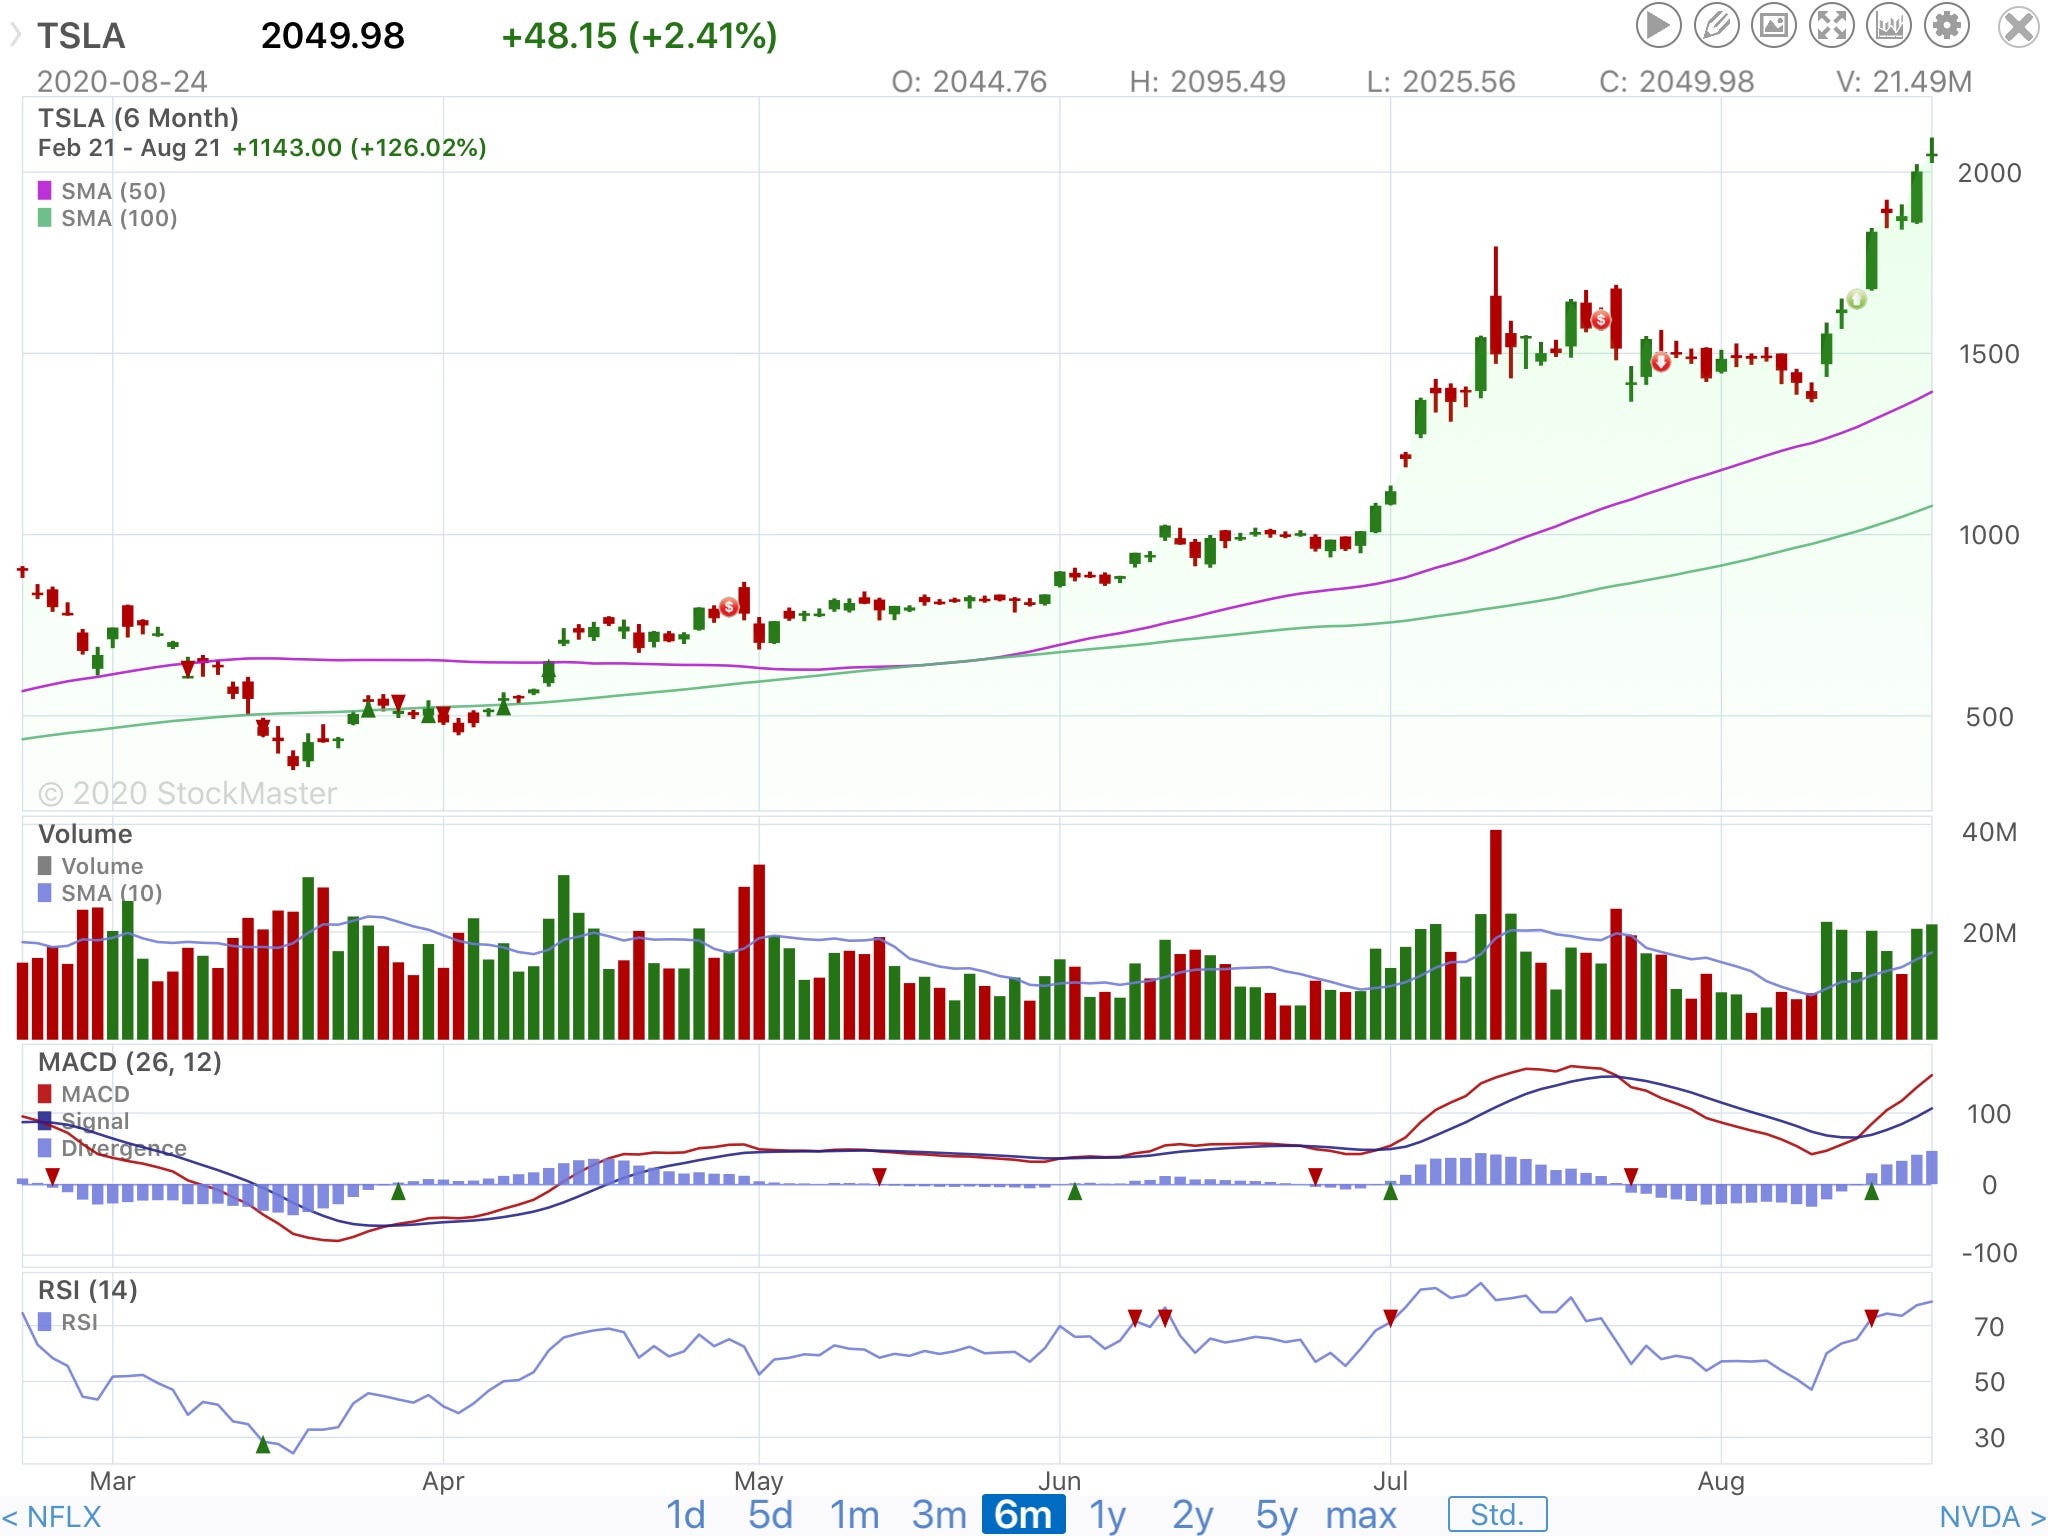Tap the MACD buy marker before Jul
The height and width of the screenshot is (1536, 2048).
[x=1390, y=1191]
